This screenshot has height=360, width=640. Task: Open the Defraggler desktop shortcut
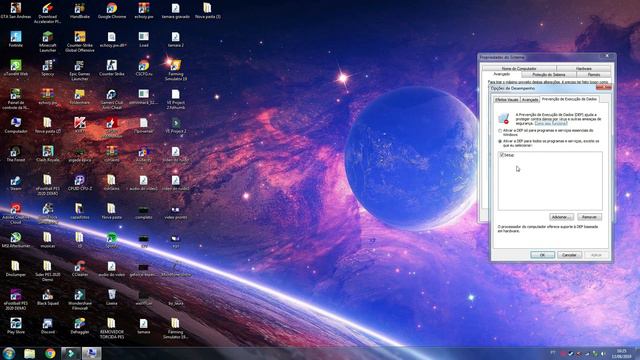click(80, 326)
